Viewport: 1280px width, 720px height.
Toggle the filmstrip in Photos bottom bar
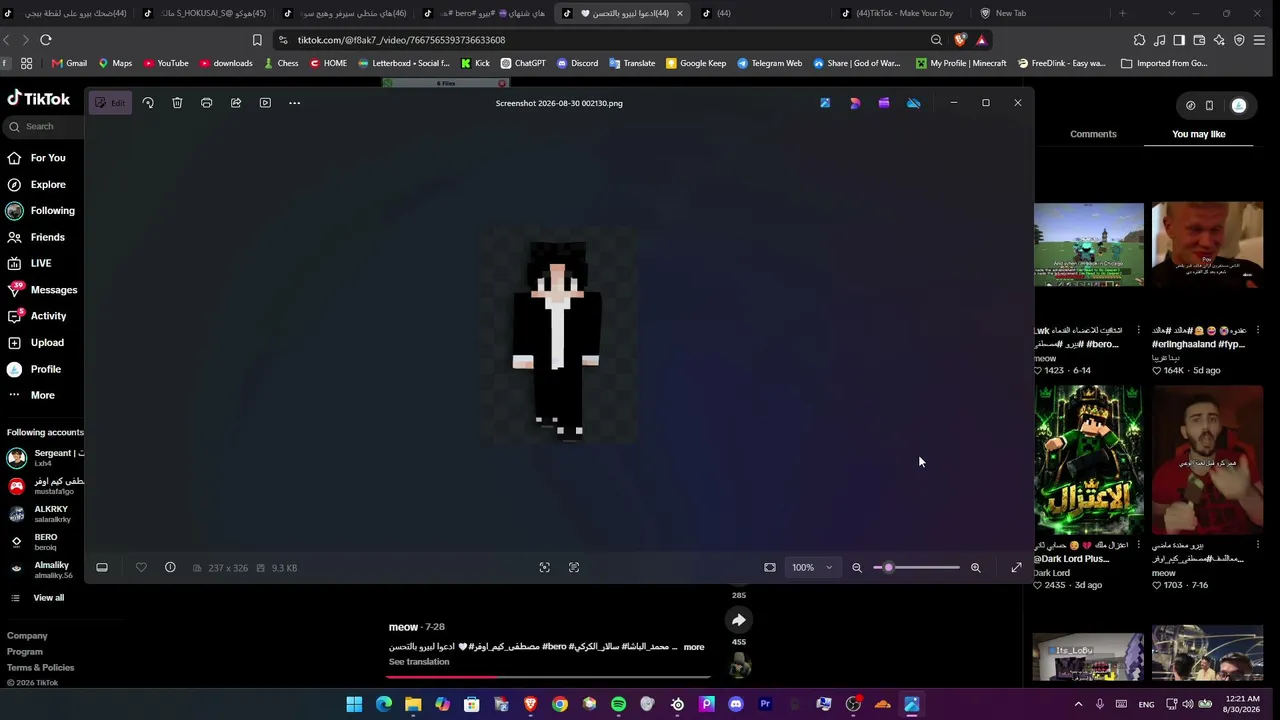pos(102,568)
